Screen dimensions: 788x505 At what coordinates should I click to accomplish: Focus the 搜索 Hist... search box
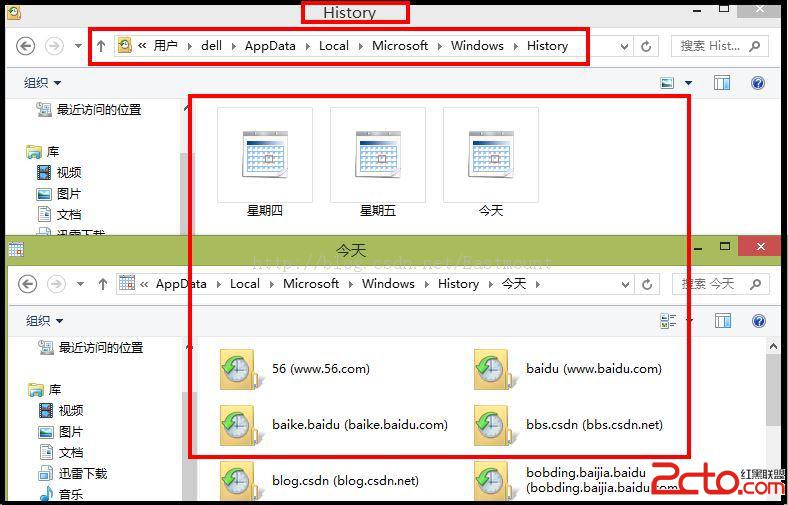(x=720, y=46)
